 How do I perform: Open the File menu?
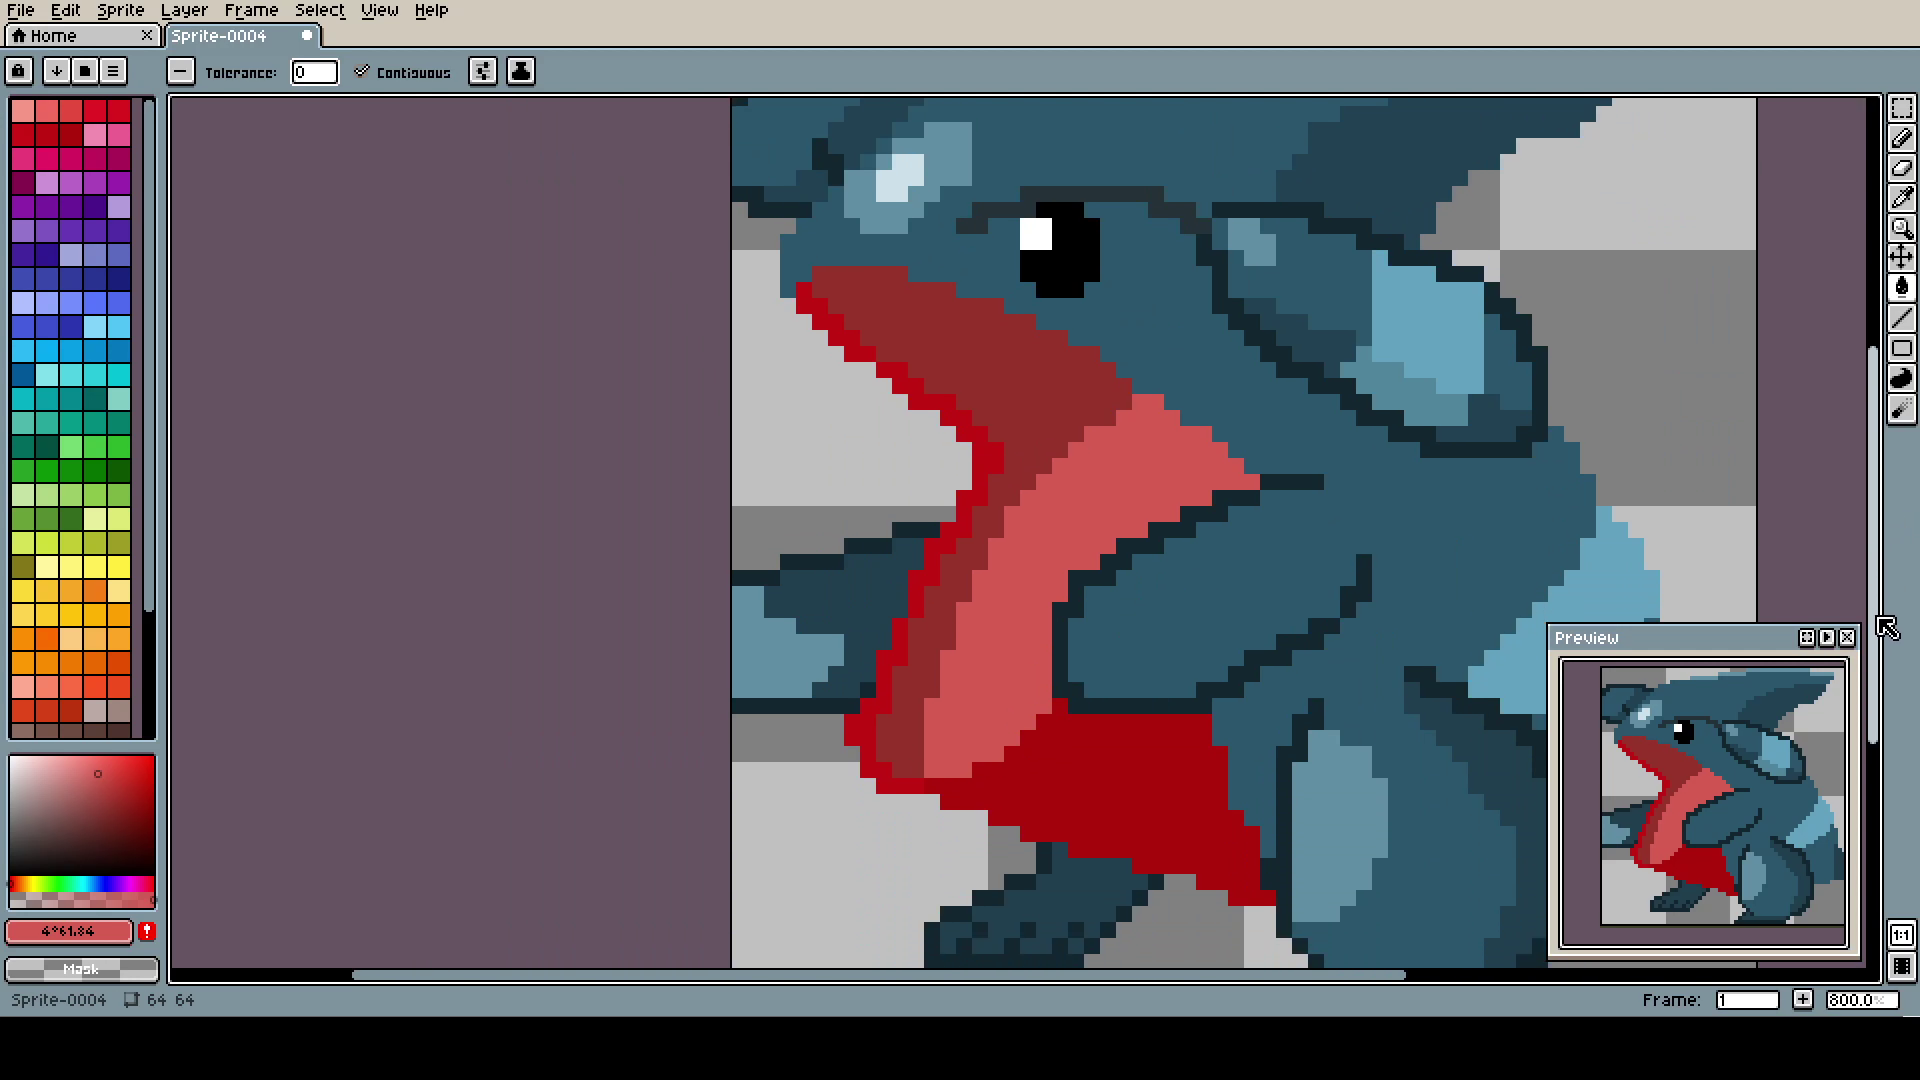click(21, 10)
